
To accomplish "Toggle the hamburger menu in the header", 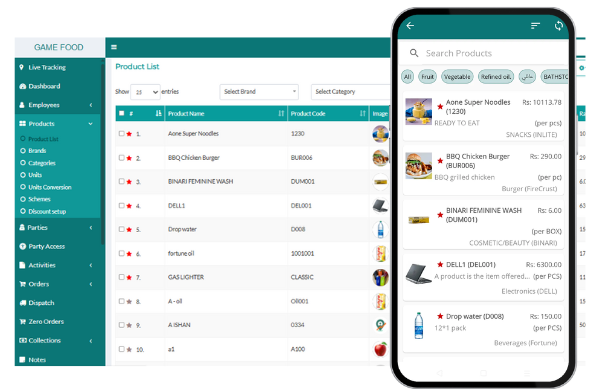I will click(114, 47).
